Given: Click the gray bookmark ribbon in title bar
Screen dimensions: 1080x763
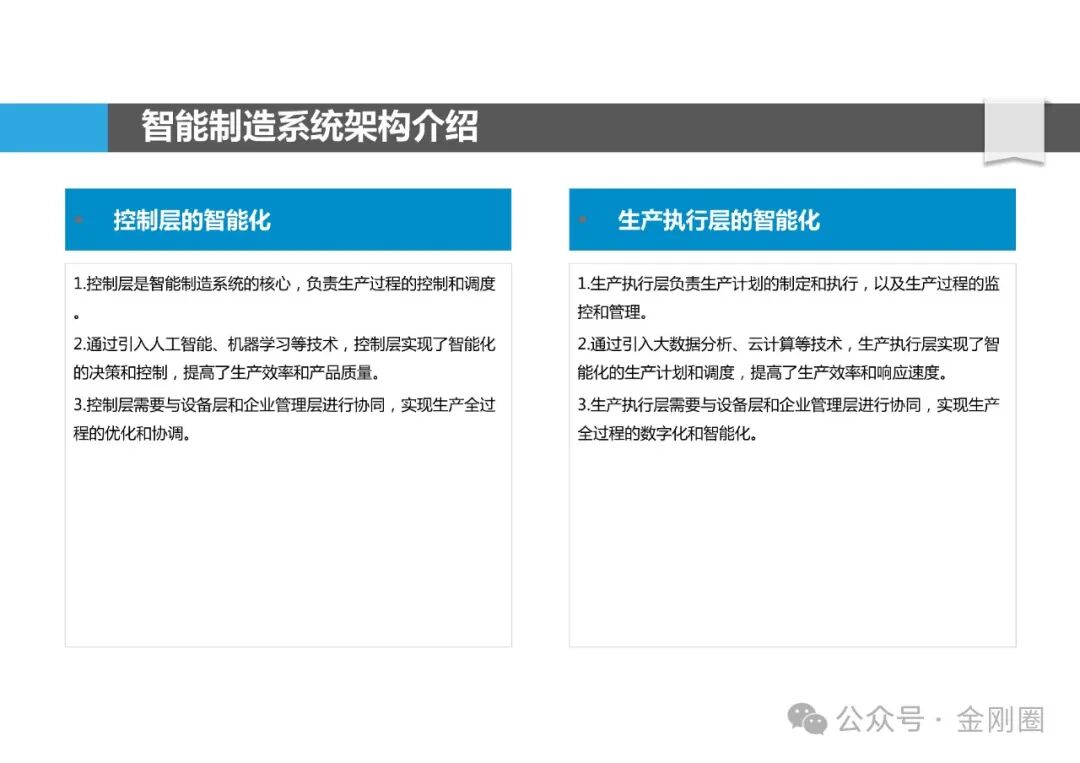Looking at the screenshot, I should click(1014, 132).
